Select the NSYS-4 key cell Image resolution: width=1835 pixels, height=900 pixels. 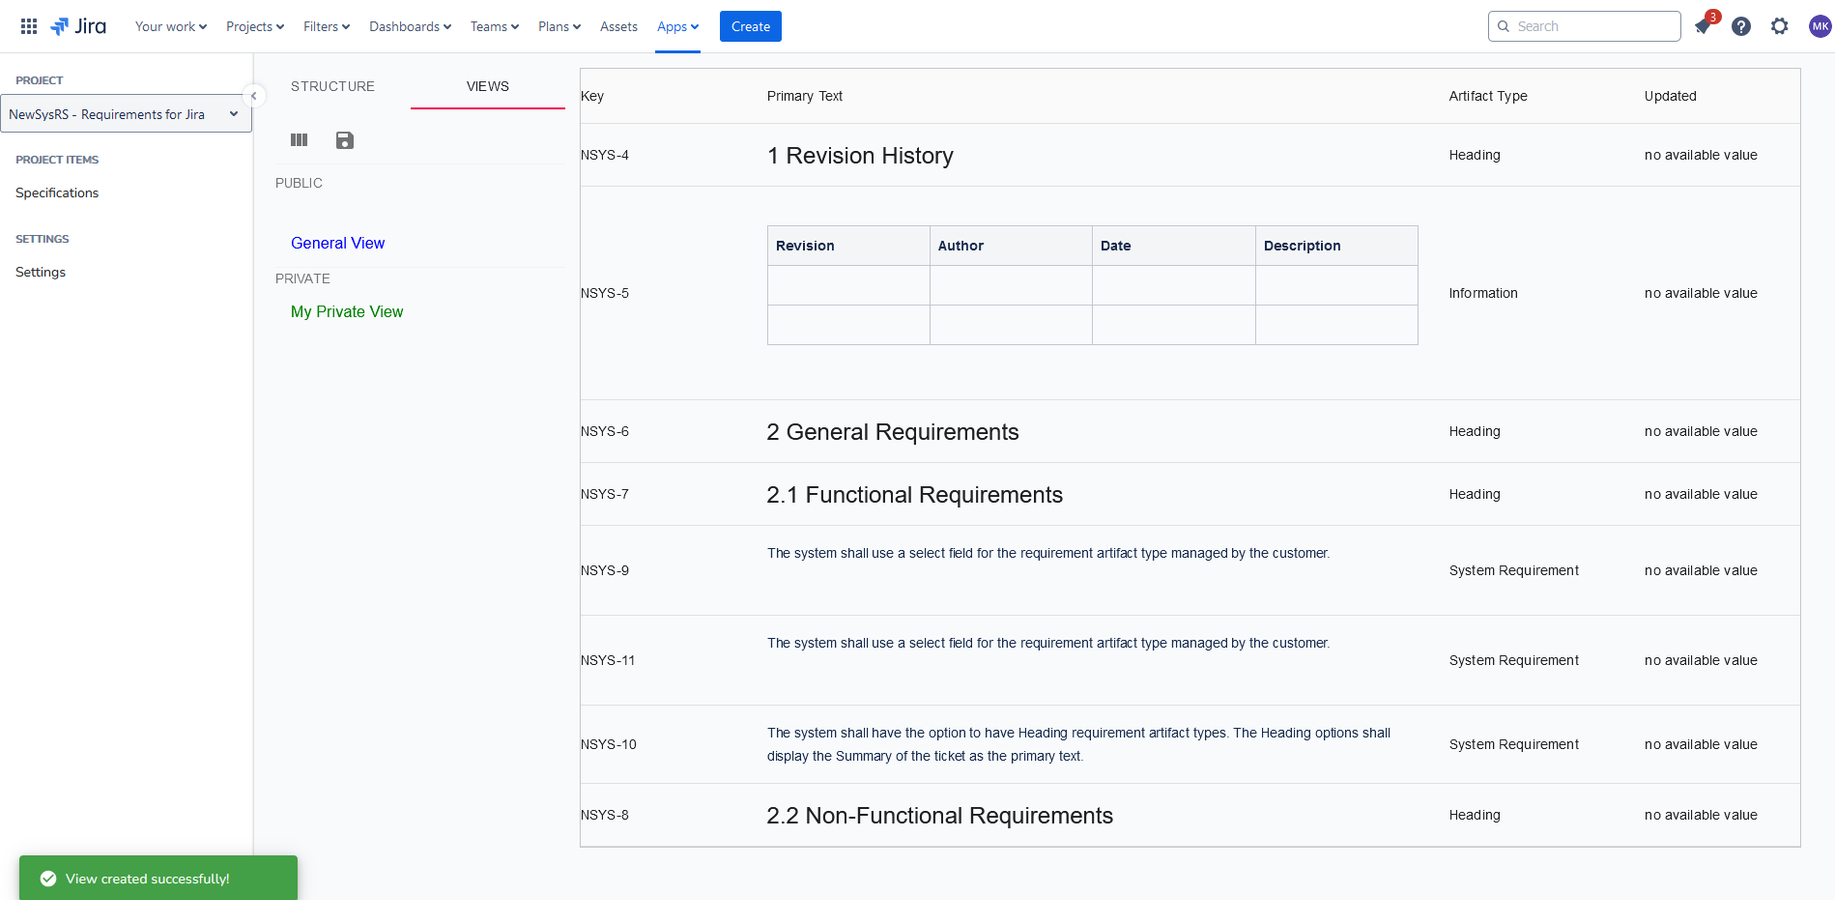tap(605, 155)
